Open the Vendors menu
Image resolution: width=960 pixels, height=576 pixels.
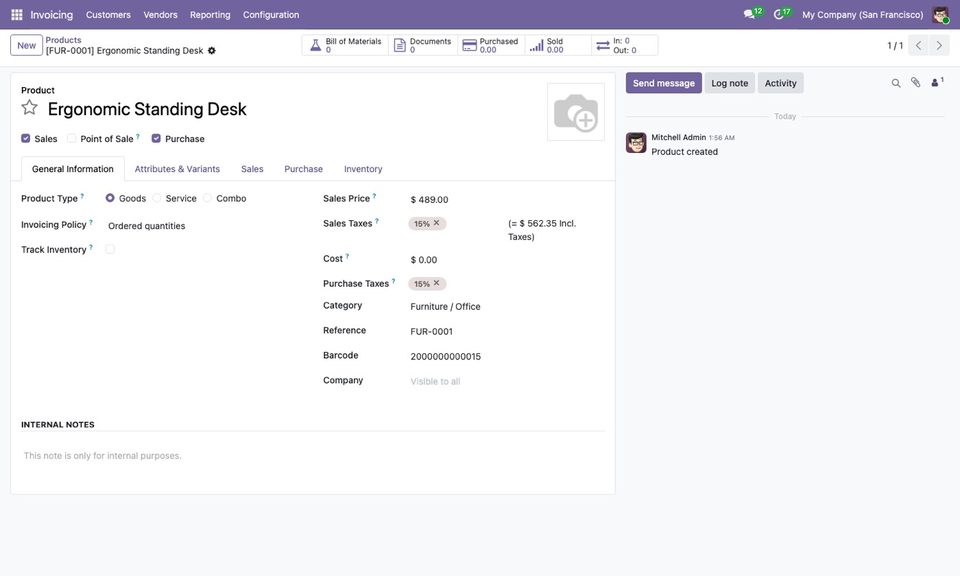160,15
